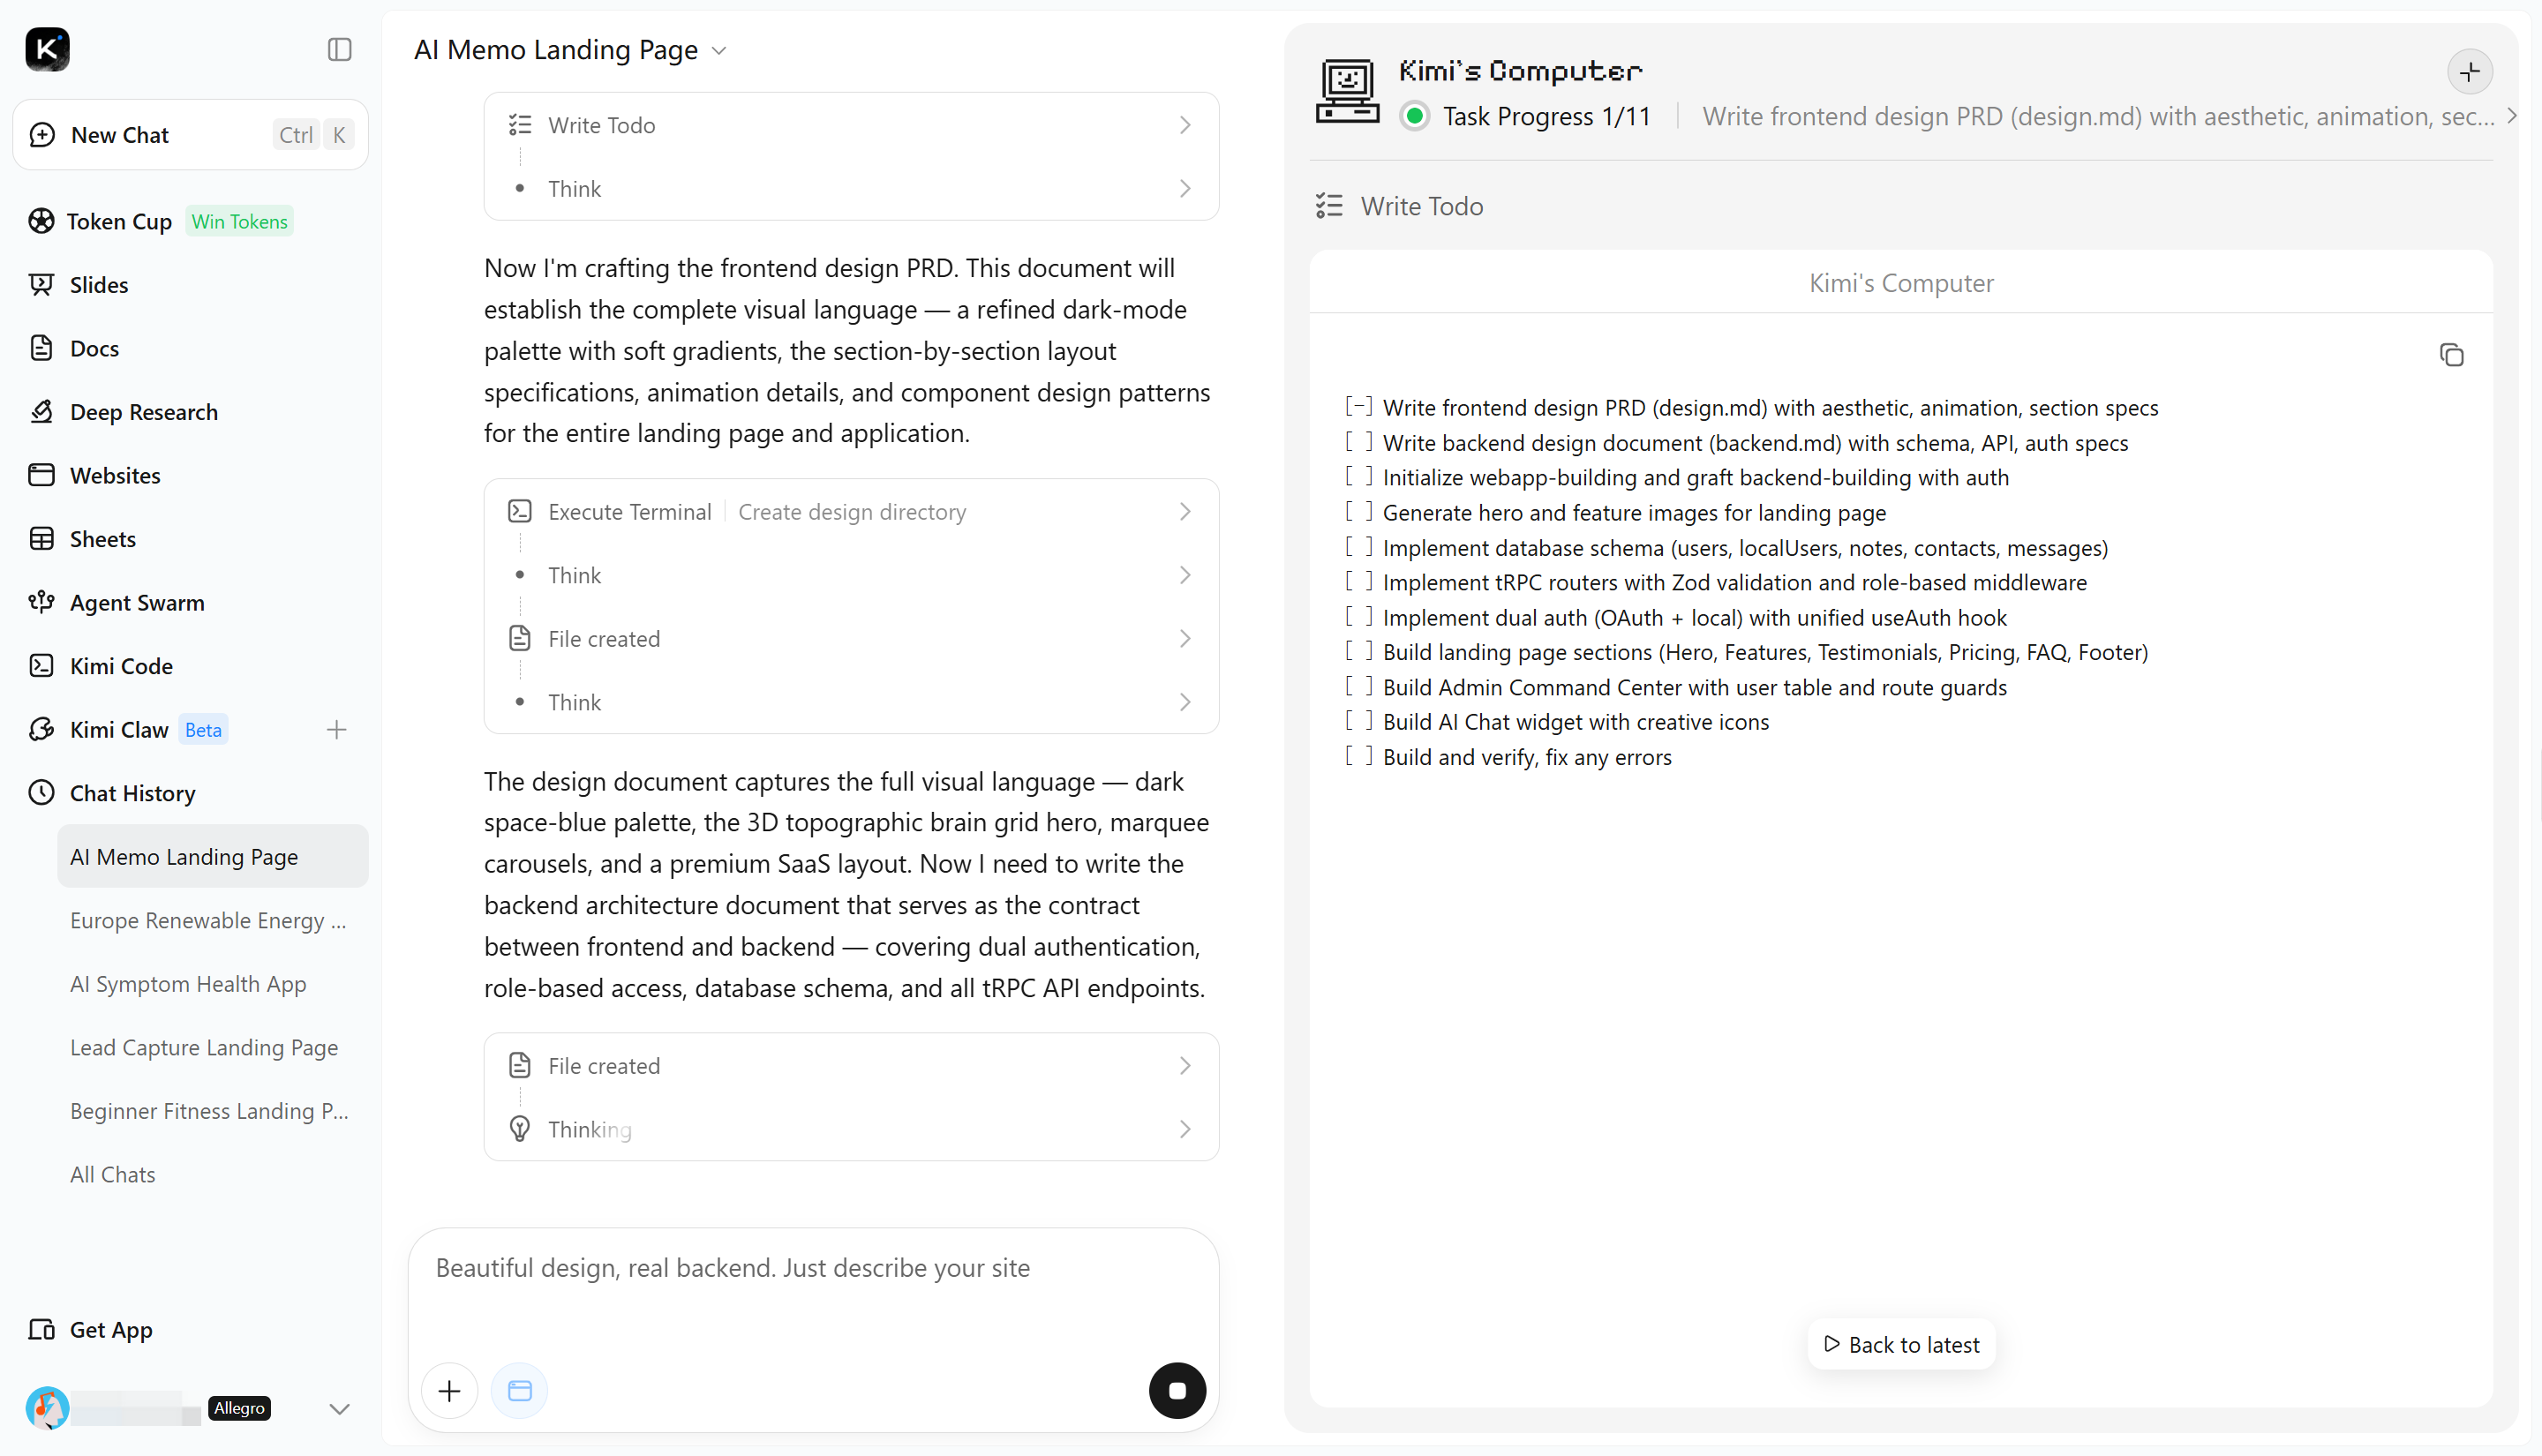Focus the describe your site message field
This screenshot has height=1456, width=2542.
[812, 1289]
